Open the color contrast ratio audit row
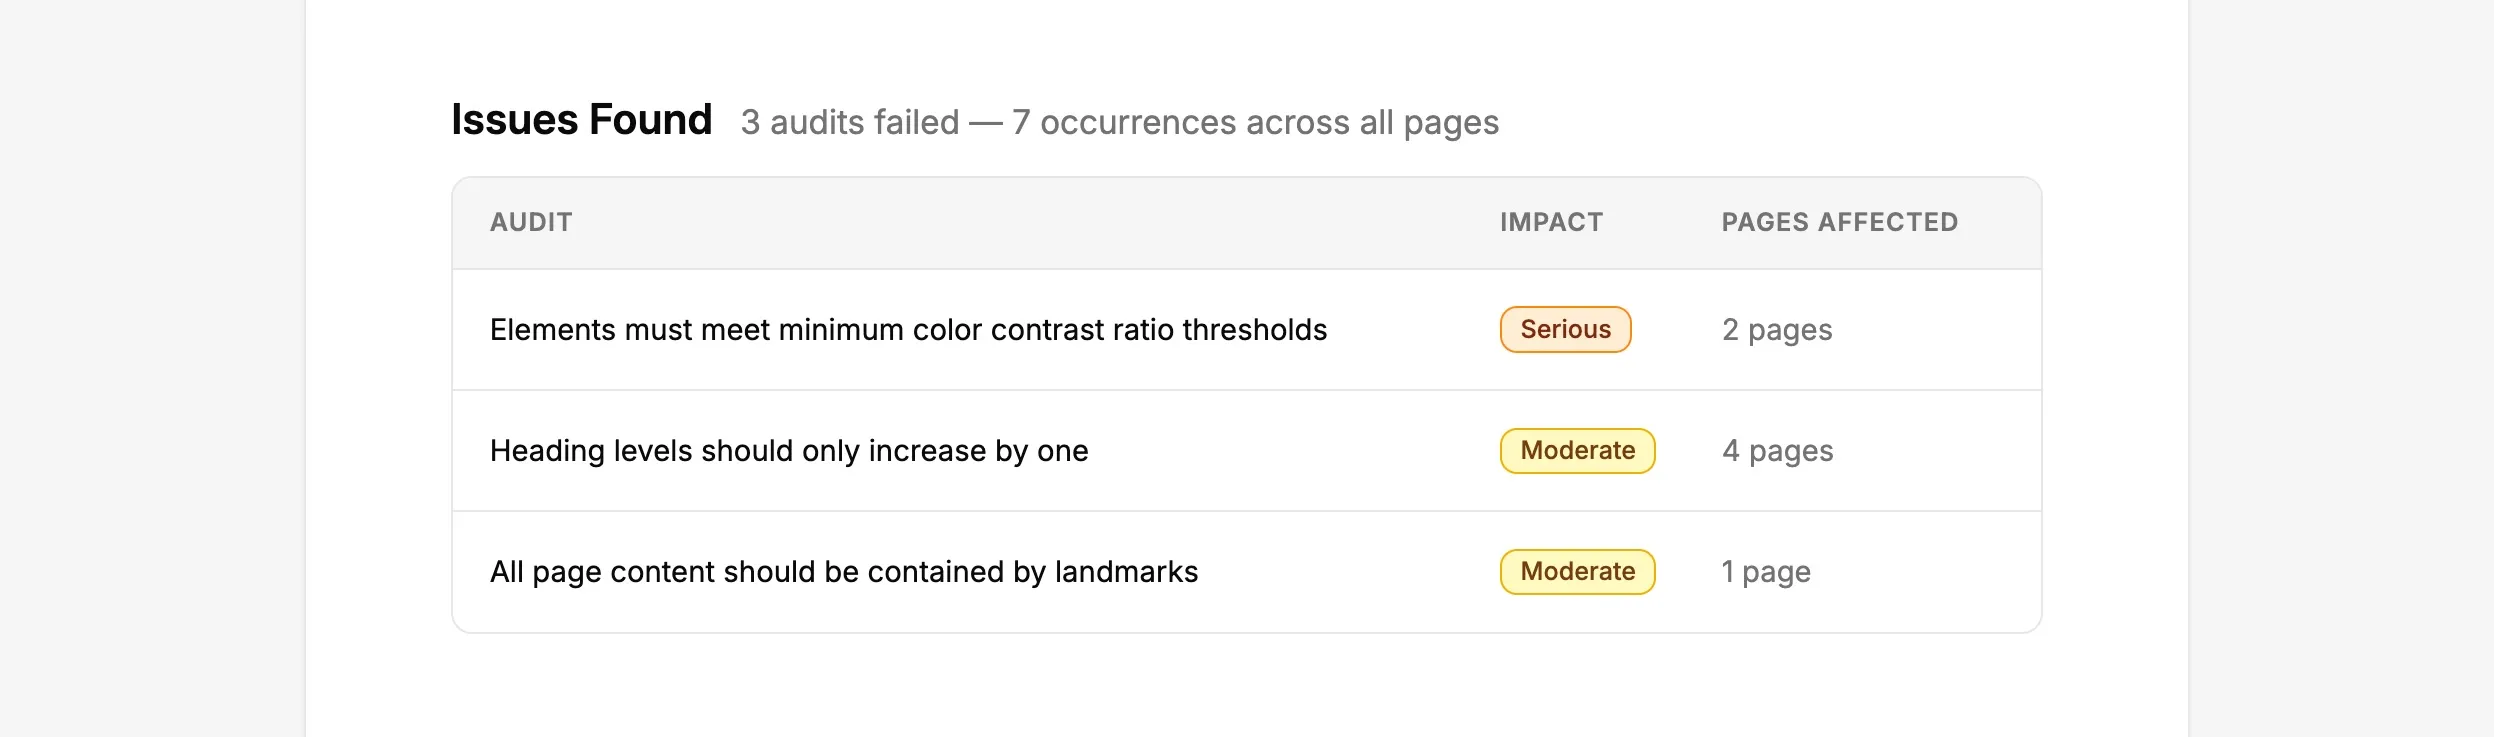This screenshot has width=2494, height=737. click(908, 329)
